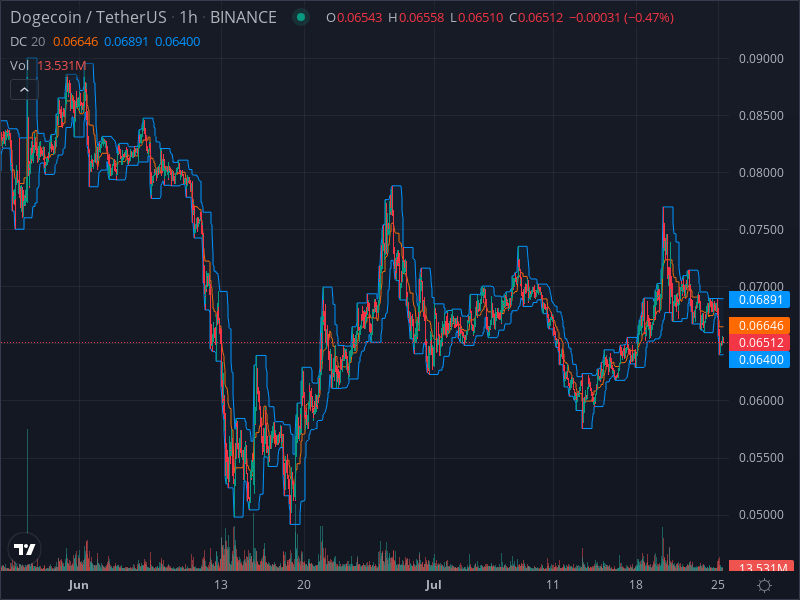Click the DC basis value 0.06646 in legend
This screenshot has height=600, width=800.
click(x=76, y=42)
